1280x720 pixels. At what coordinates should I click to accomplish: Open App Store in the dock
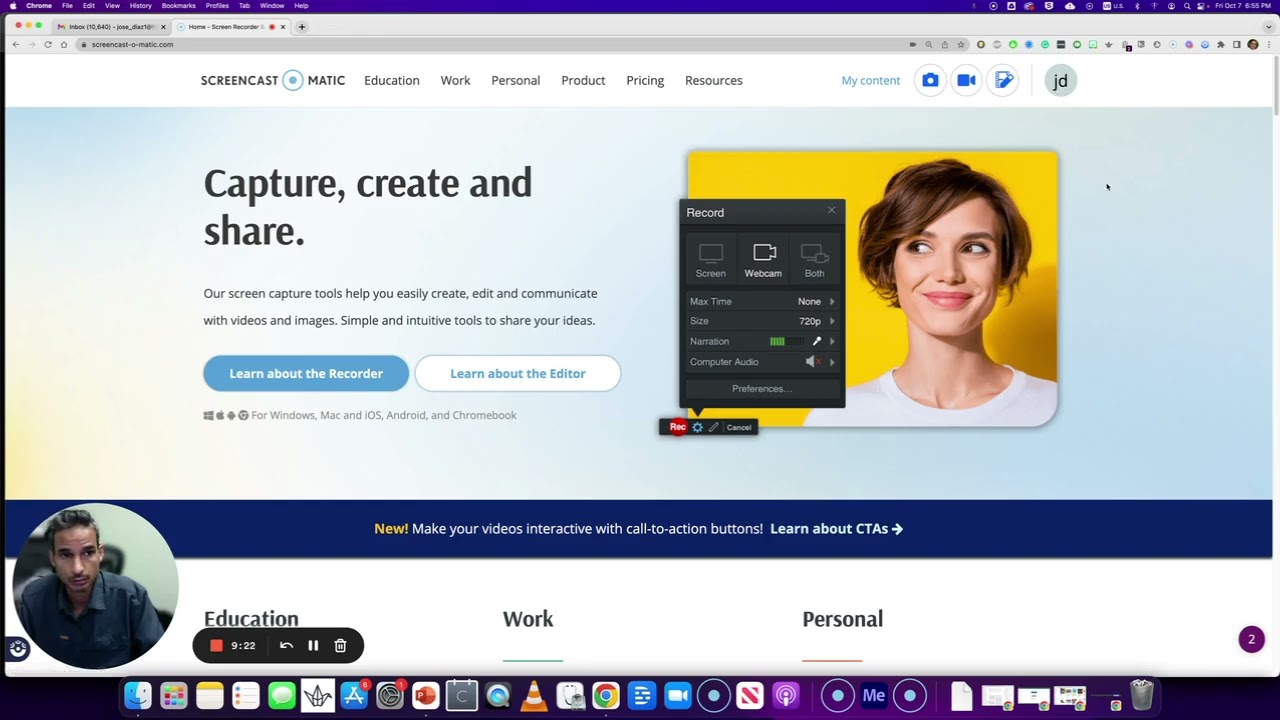[354, 695]
